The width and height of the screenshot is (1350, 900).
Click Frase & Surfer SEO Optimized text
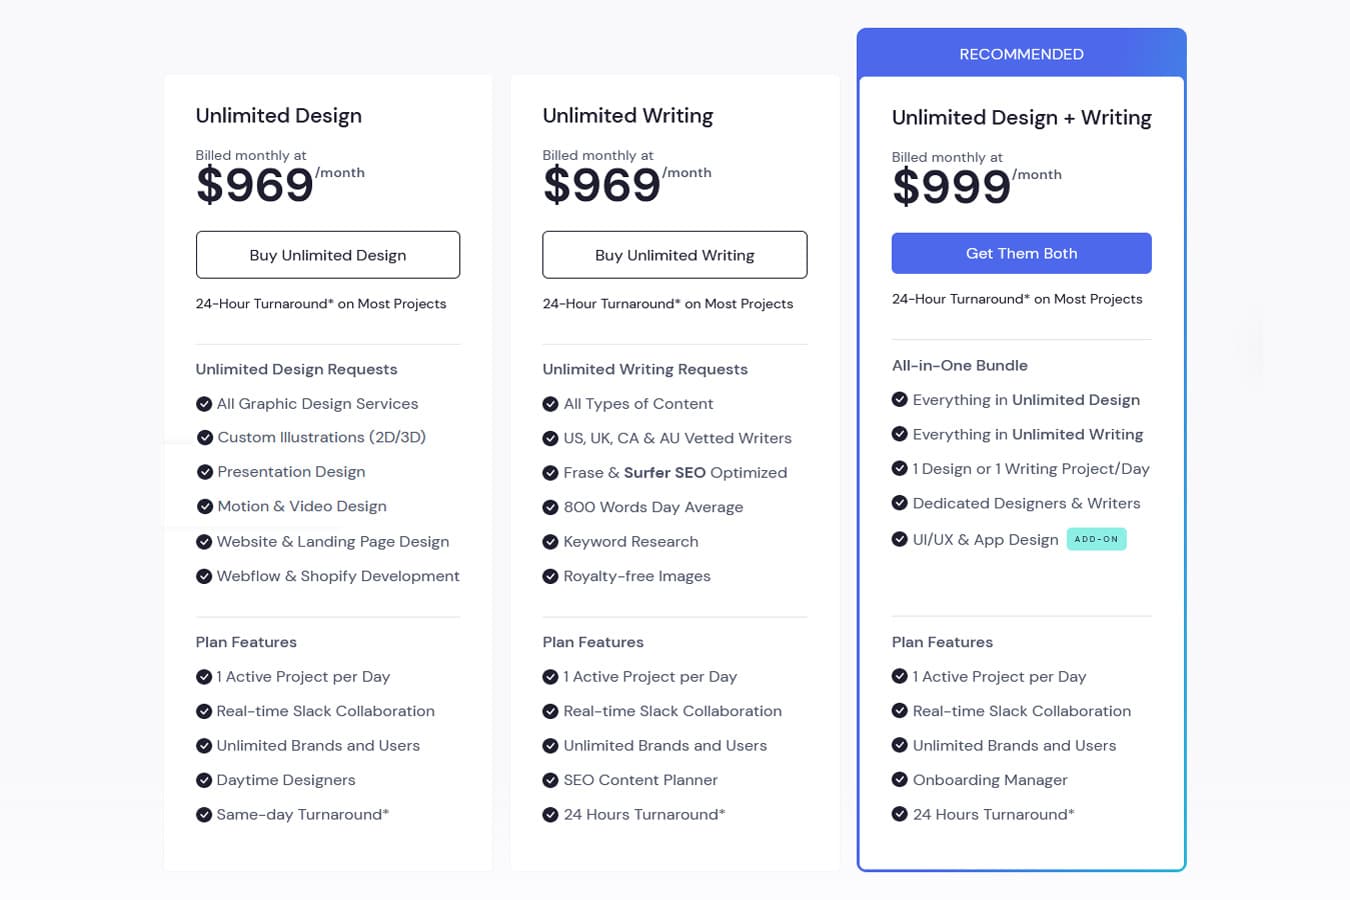click(675, 473)
